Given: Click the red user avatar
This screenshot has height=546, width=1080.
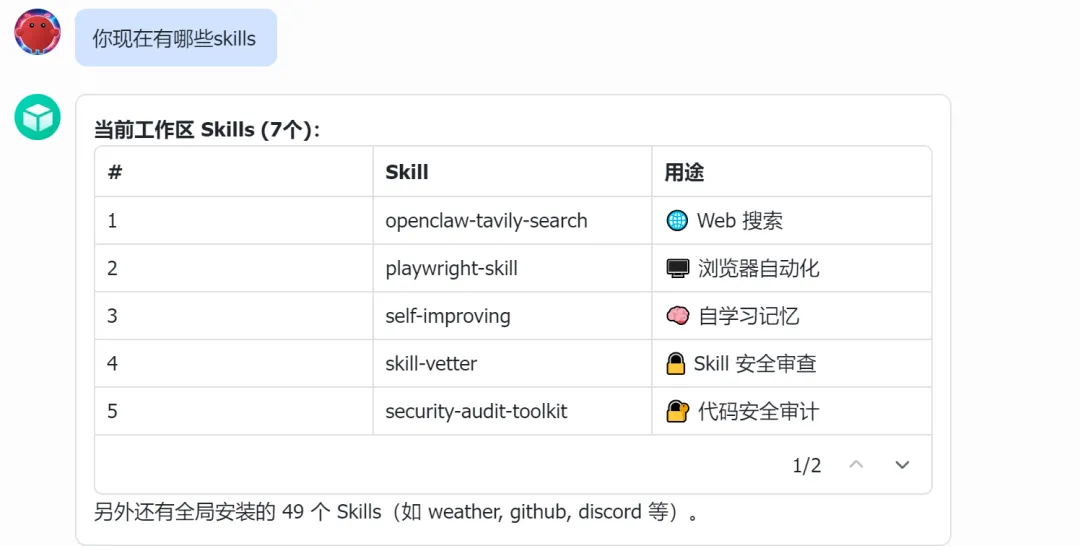Looking at the screenshot, I should click(38, 32).
